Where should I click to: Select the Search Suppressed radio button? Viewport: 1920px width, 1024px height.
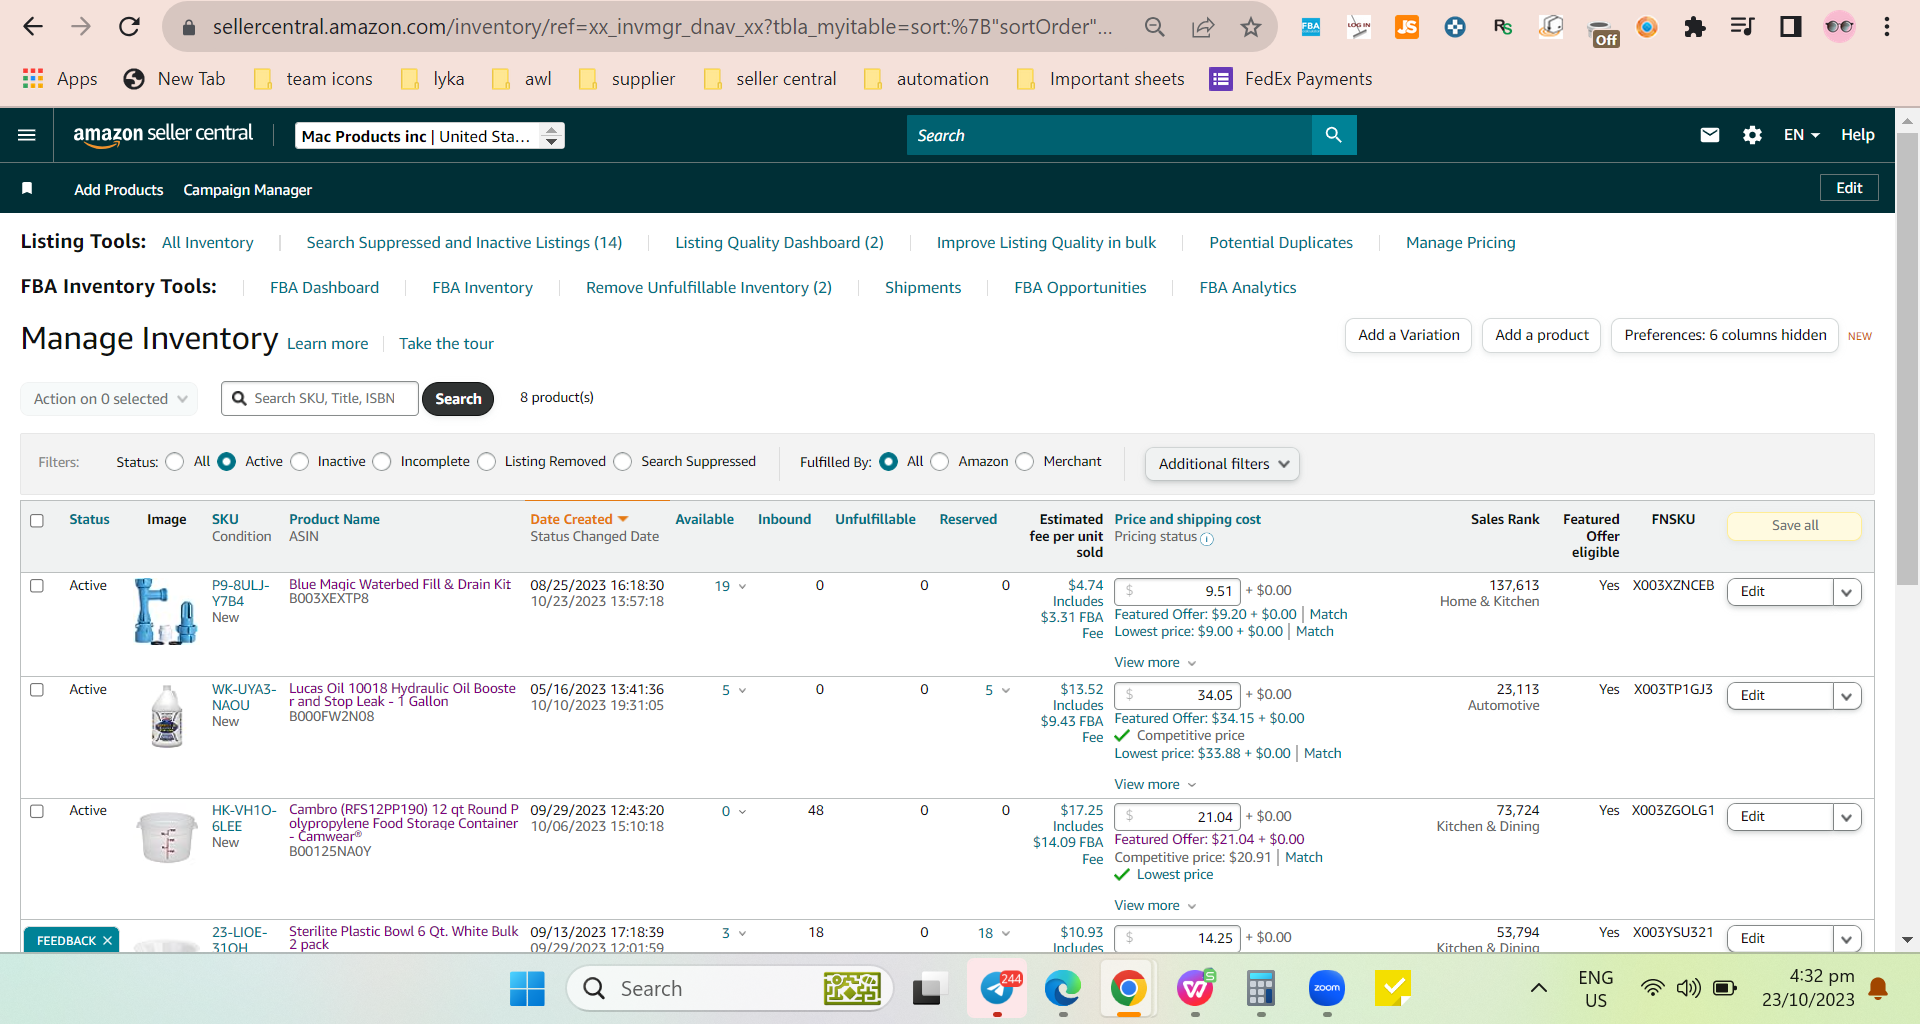[623, 462]
